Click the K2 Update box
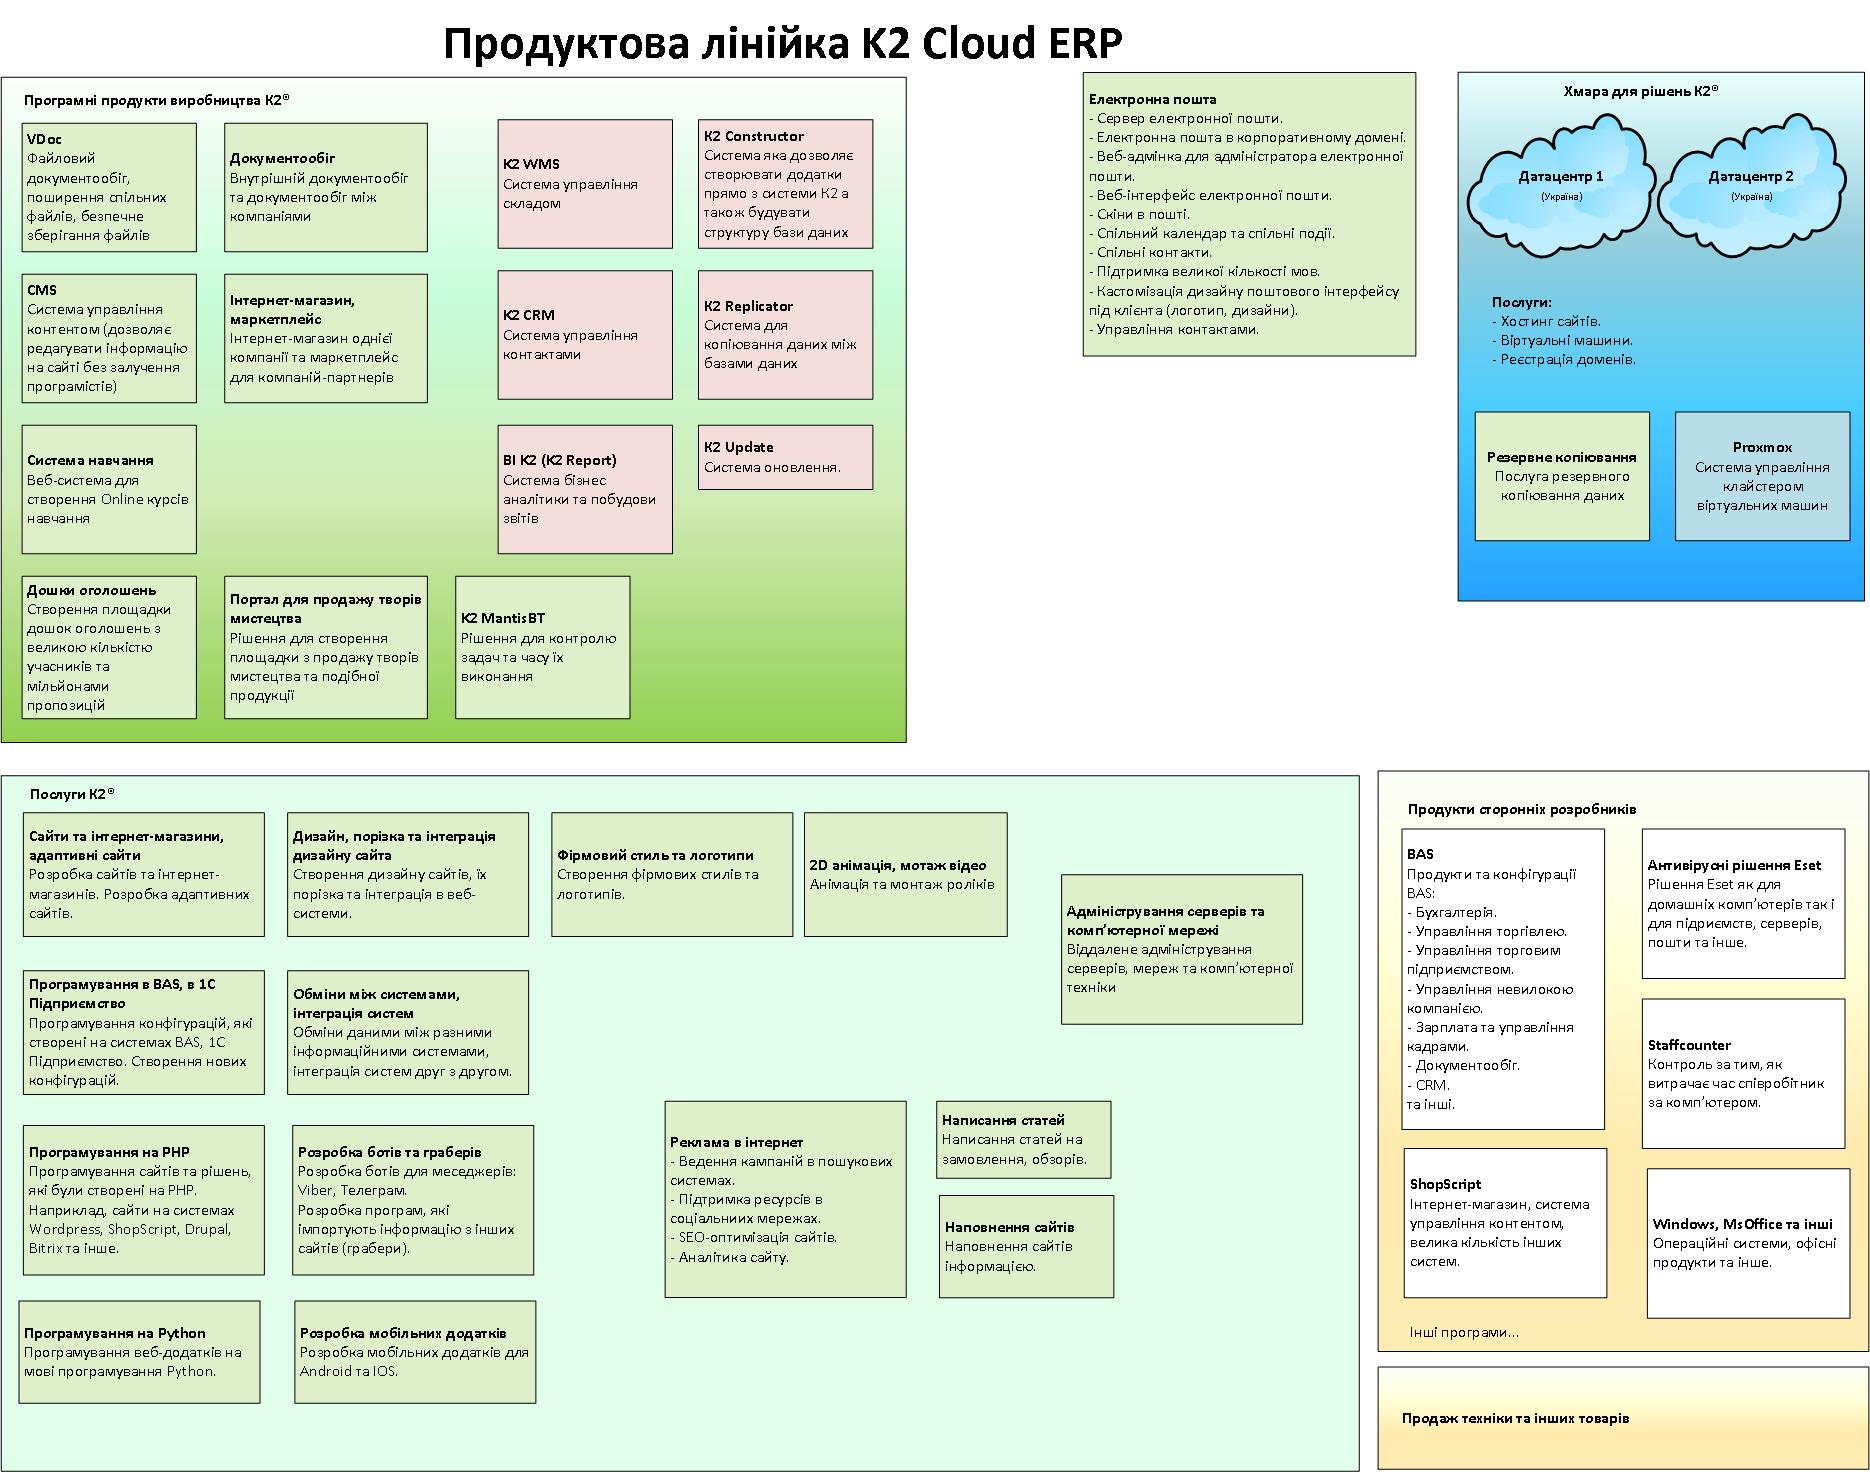The height and width of the screenshot is (1472, 1870). pos(785,457)
